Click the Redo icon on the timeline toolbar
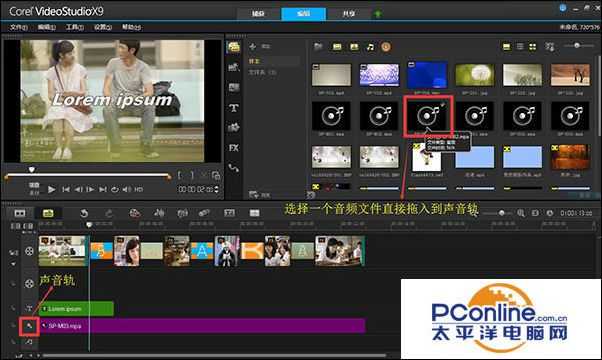 pyautogui.click(x=109, y=213)
